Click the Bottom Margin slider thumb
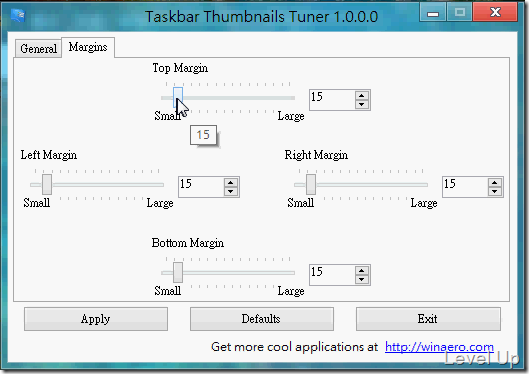The height and width of the screenshot is (374, 529). point(178,272)
